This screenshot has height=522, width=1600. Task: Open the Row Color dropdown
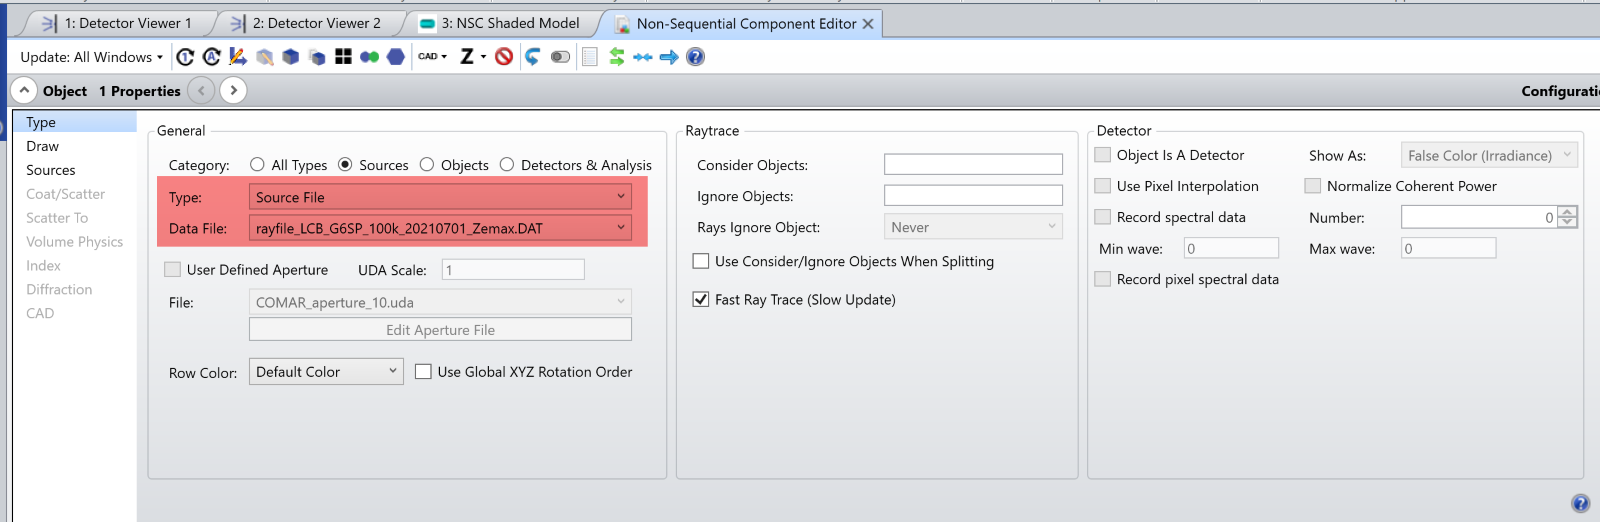coord(326,372)
